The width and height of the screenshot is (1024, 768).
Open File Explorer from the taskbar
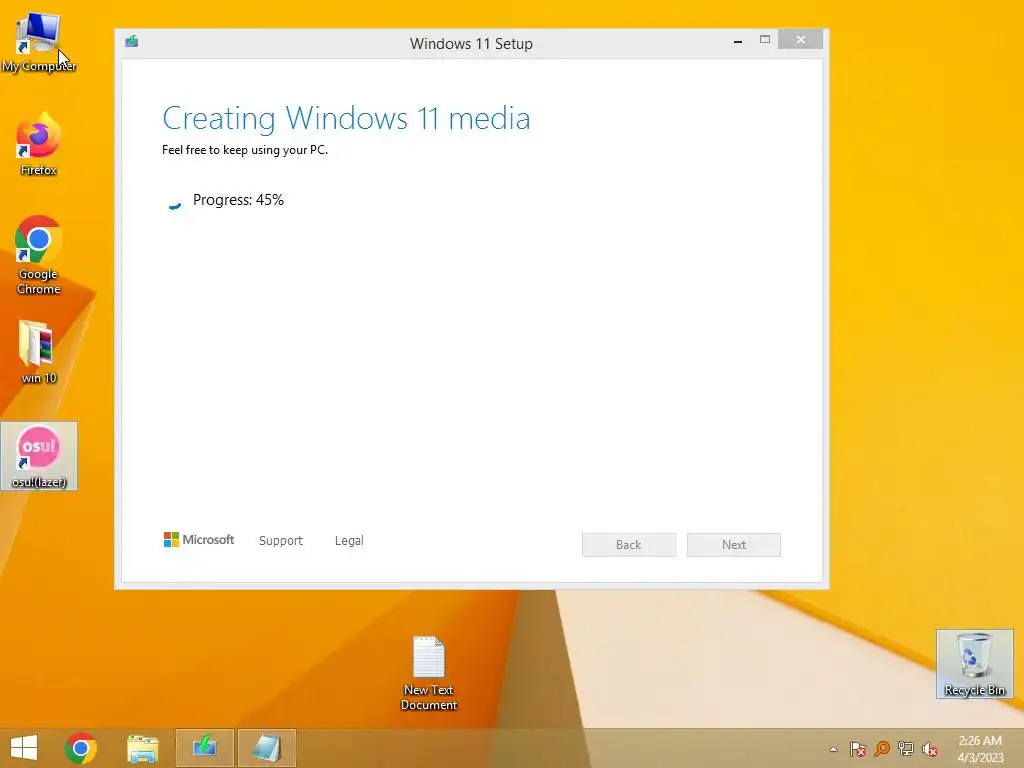click(142, 748)
